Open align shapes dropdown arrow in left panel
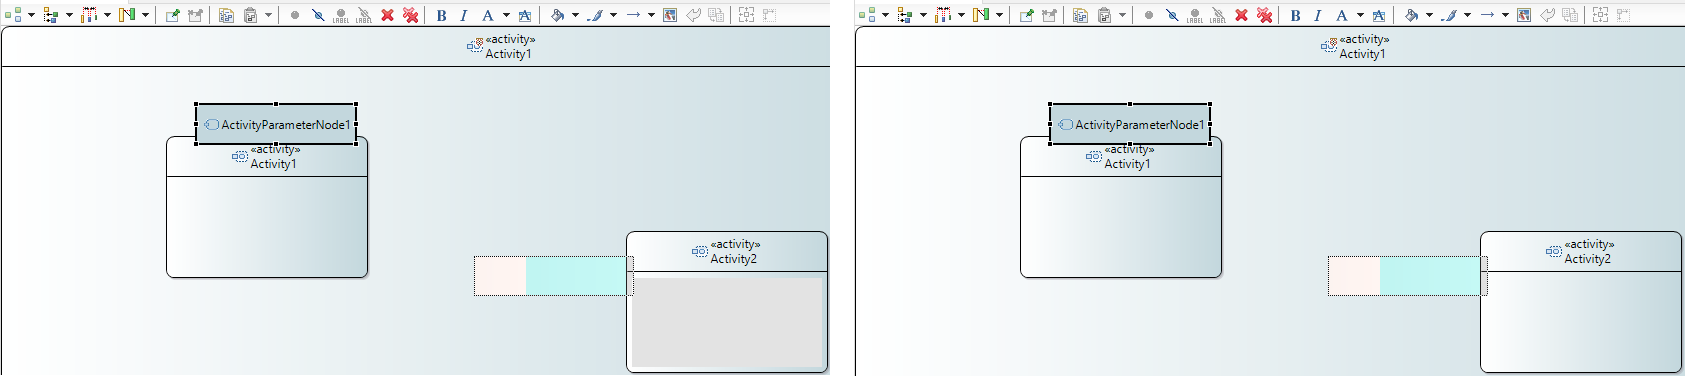 pos(145,15)
